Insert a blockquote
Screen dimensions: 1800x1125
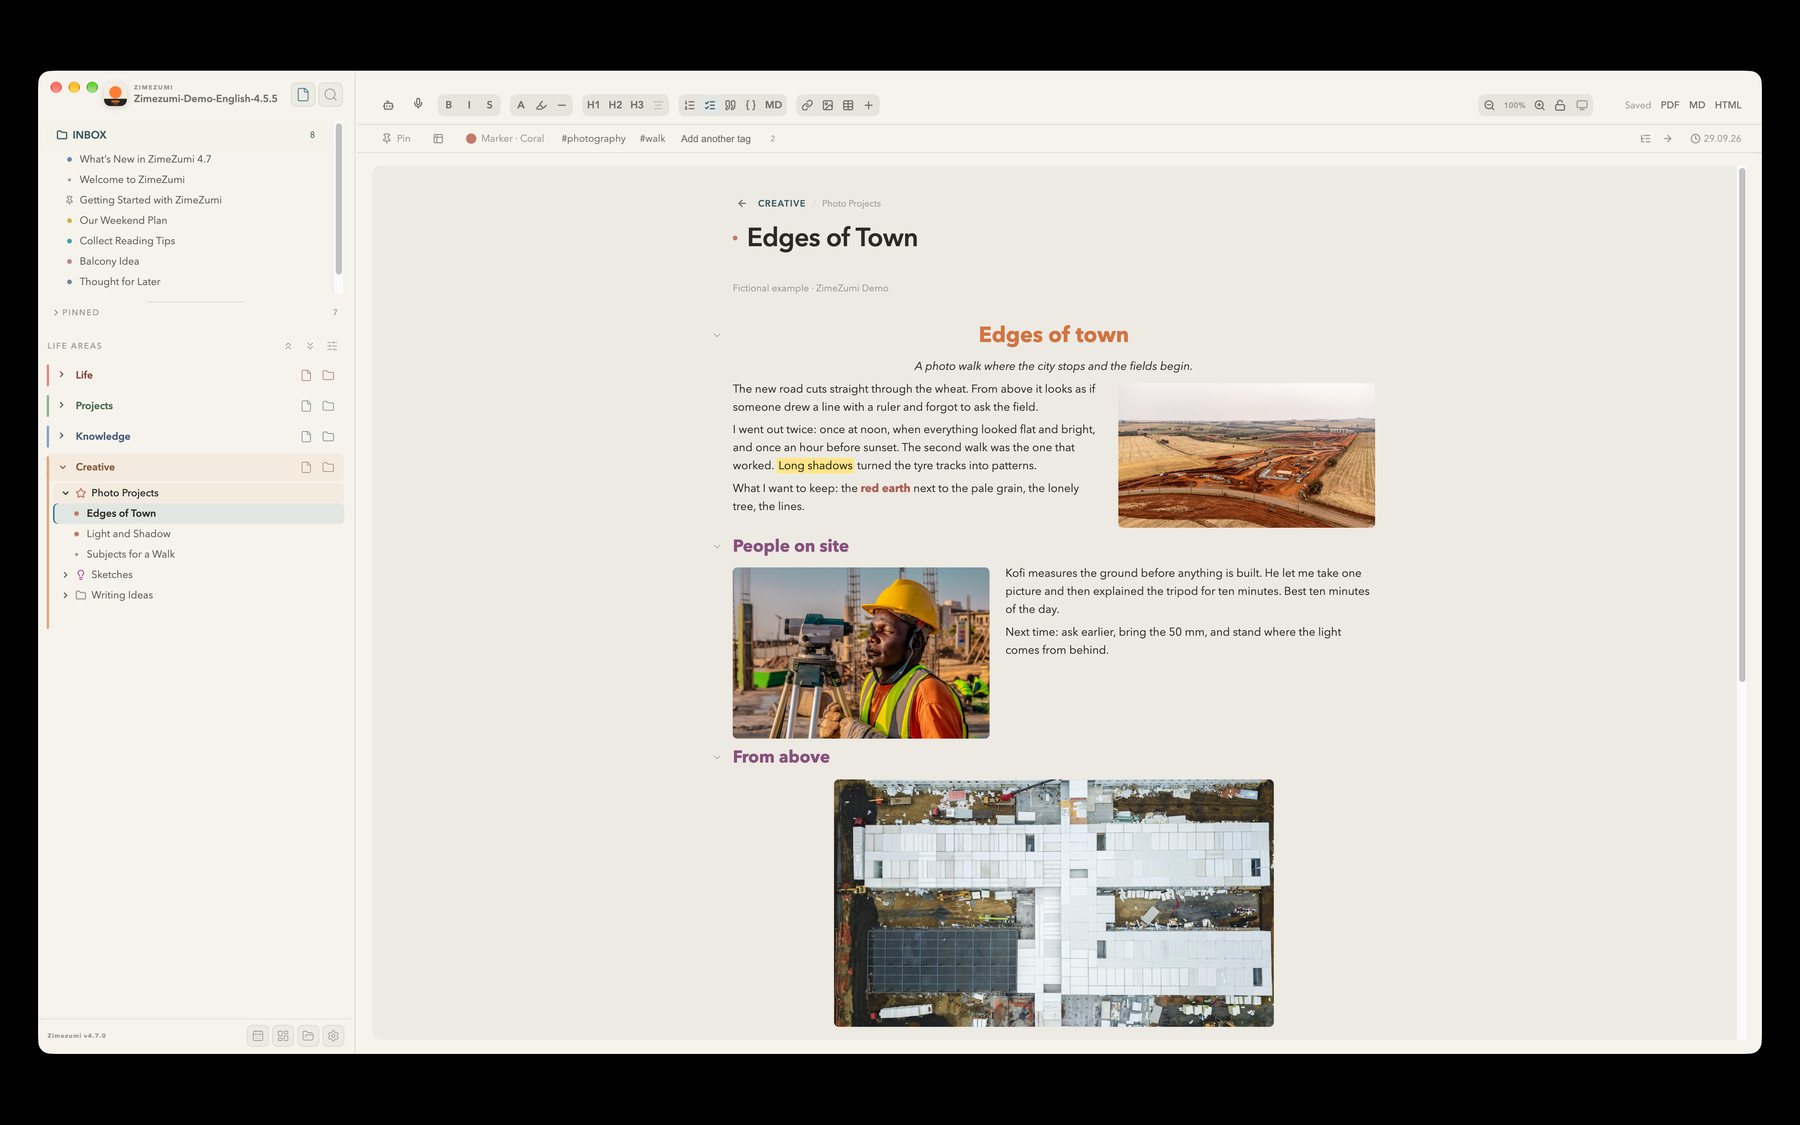point(730,105)
